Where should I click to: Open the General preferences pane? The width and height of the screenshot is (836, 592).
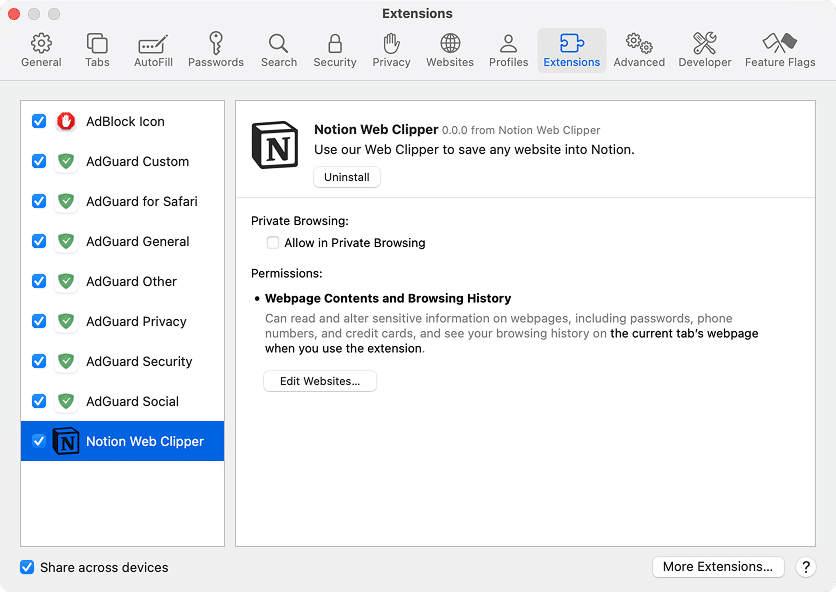tap(41, 51)
